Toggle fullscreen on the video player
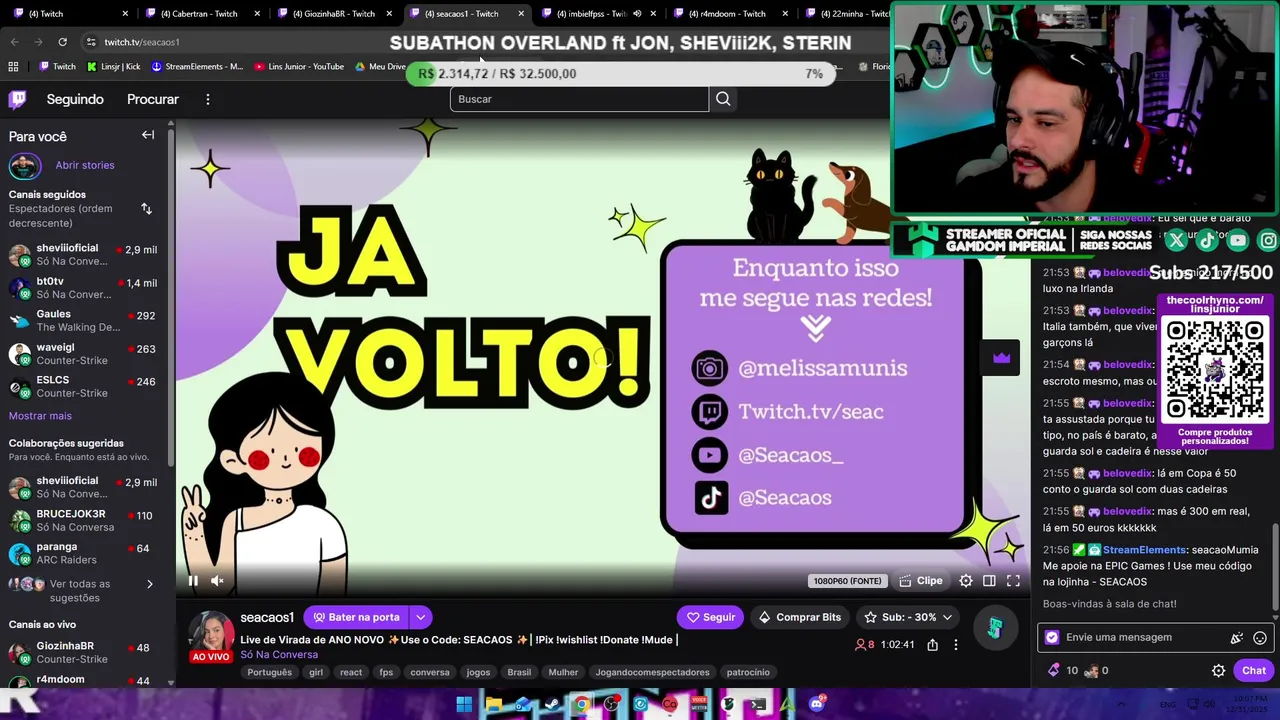1280x720 pixels. click(1013, 580)
